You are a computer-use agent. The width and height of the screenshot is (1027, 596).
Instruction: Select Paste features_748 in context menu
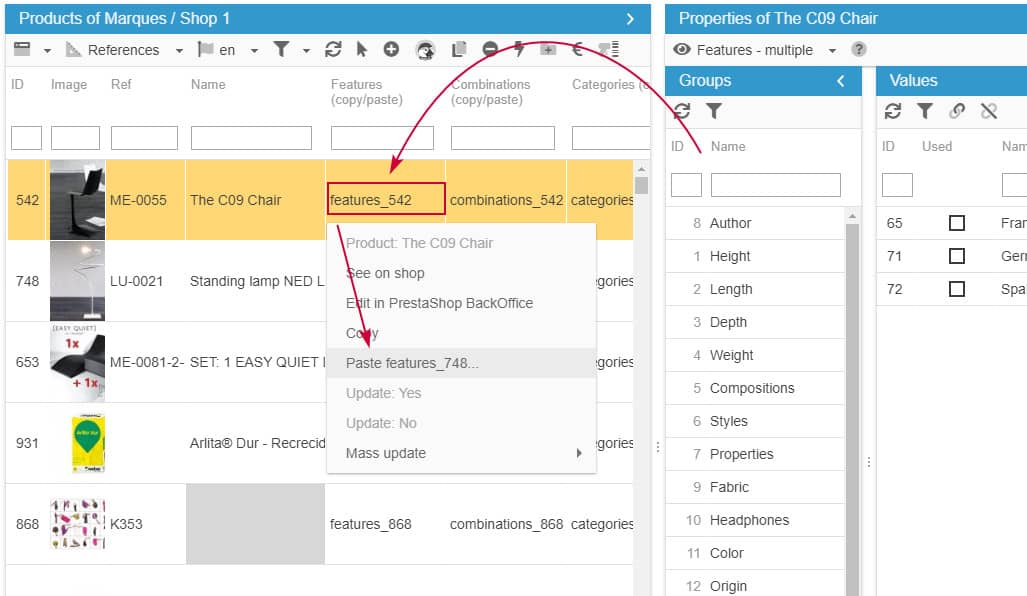412,363
